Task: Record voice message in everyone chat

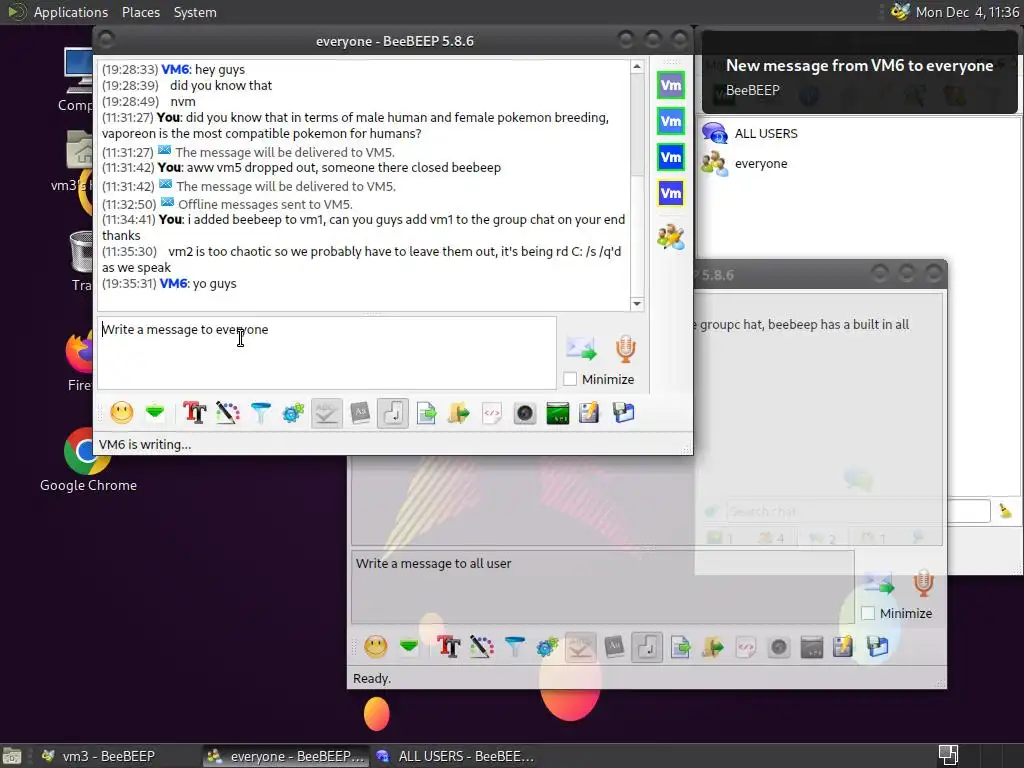Action: [x=626, y=348]
